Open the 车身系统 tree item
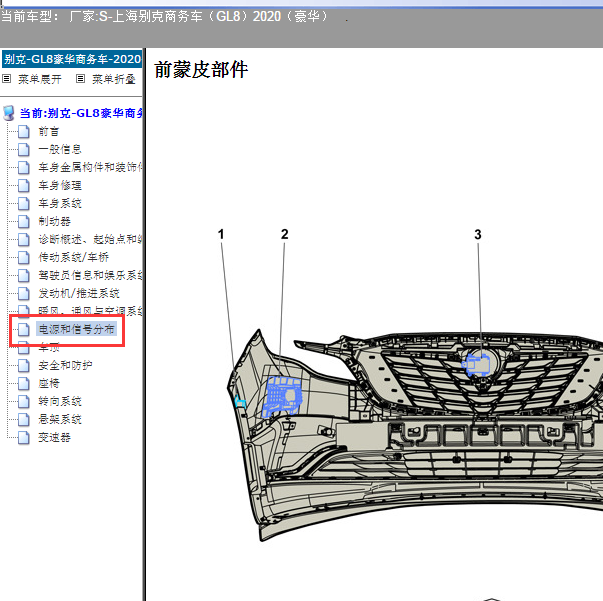Screen dimensions: 603x601 point(60,203)
